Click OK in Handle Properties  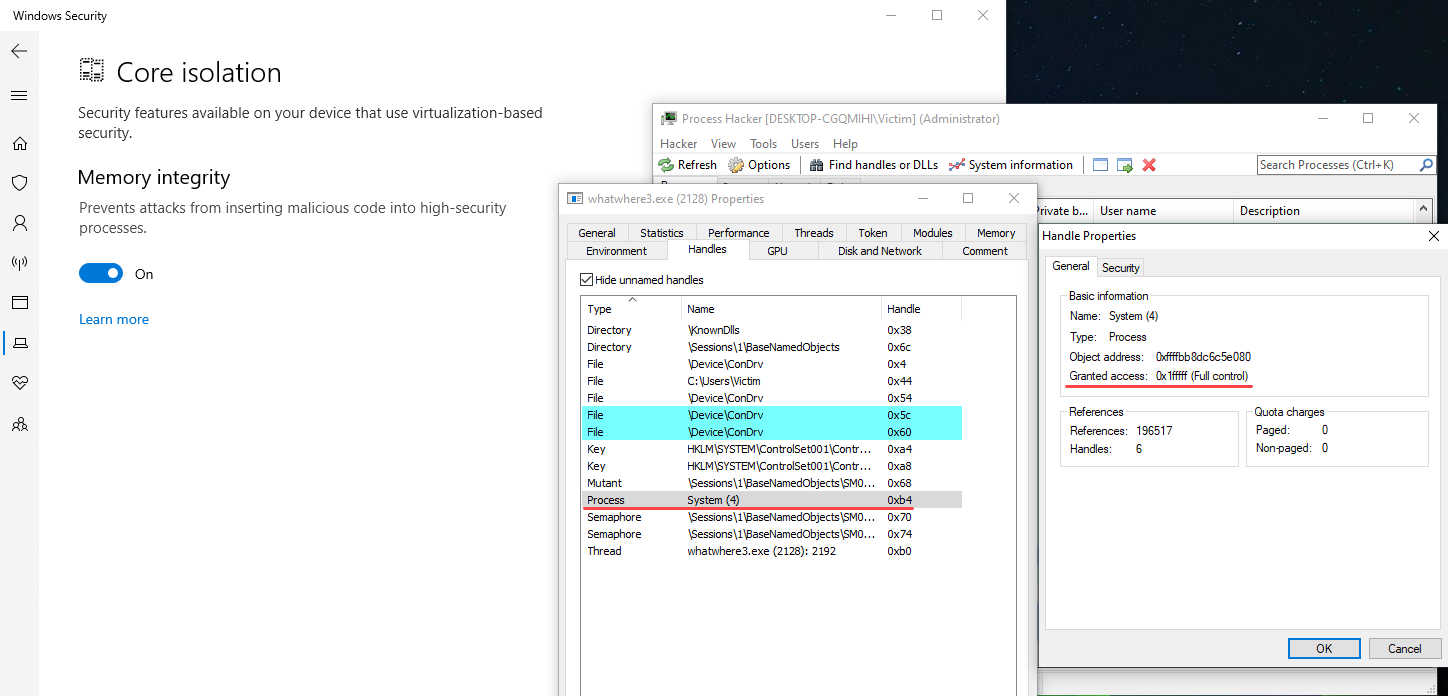(1324, 649)
